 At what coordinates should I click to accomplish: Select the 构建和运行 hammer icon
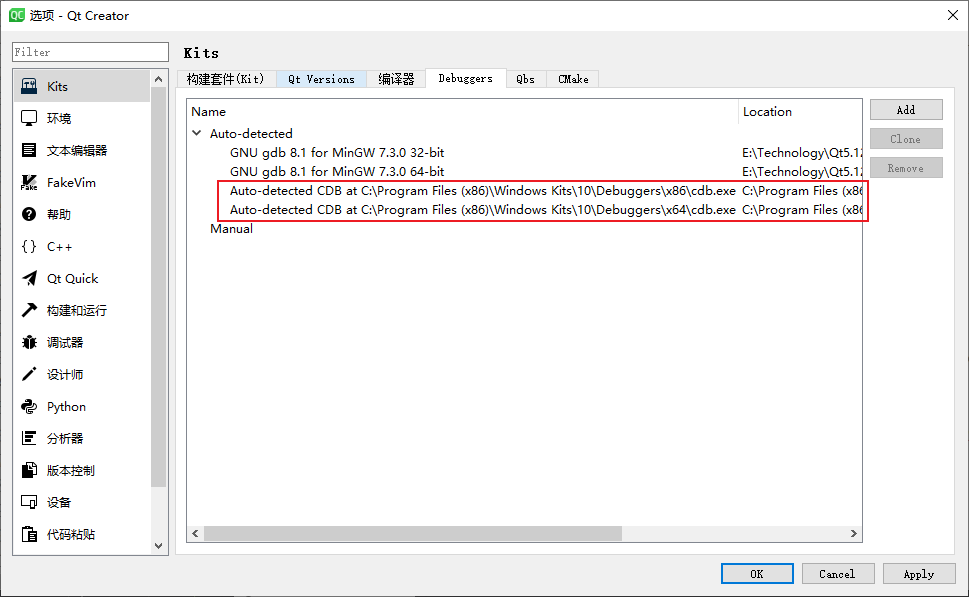29,310
